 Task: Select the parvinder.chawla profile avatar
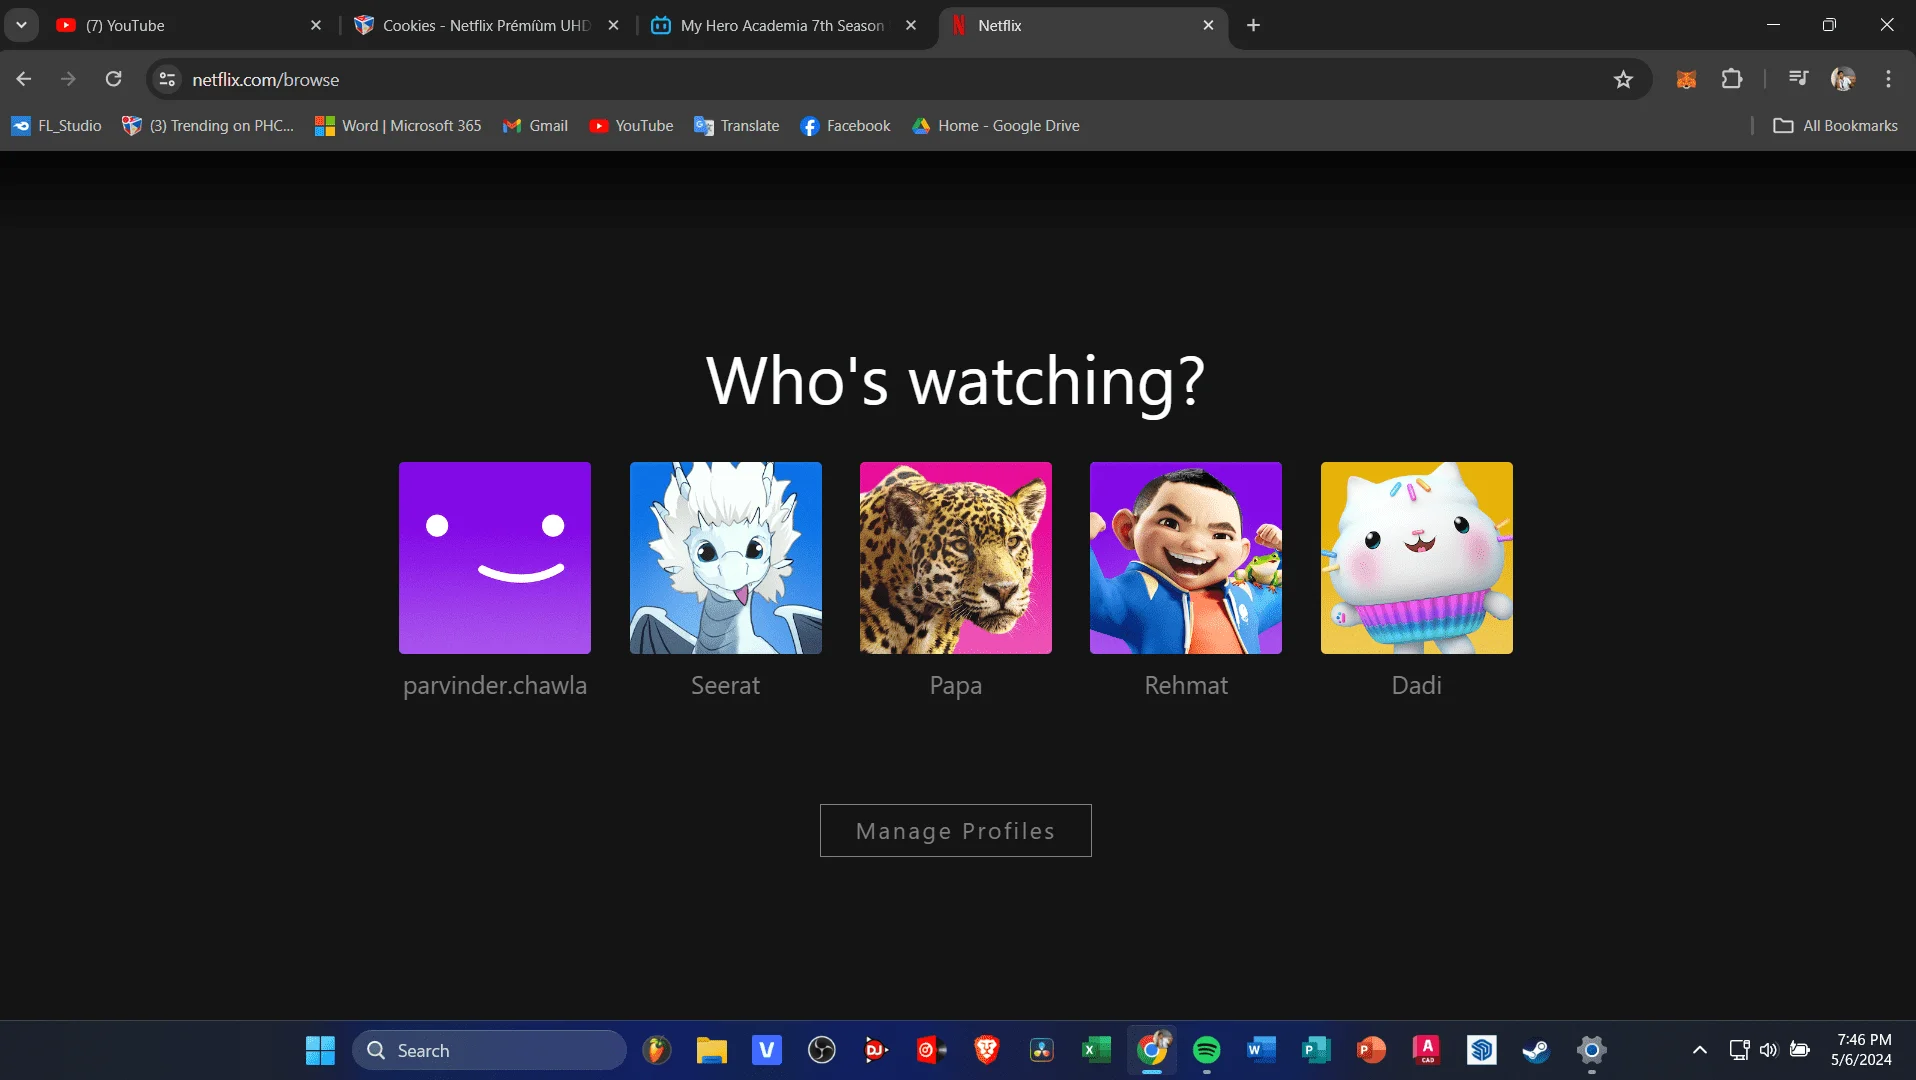[x=495, y=558]
